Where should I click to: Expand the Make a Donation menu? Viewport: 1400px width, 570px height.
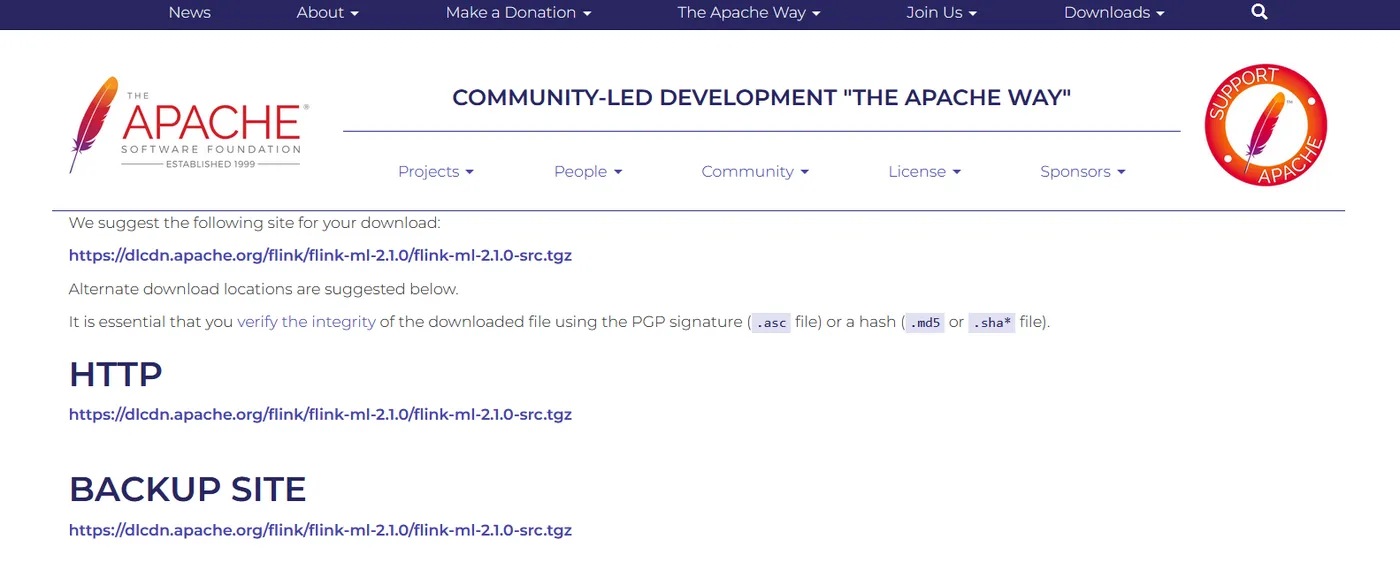coord(518,13)
